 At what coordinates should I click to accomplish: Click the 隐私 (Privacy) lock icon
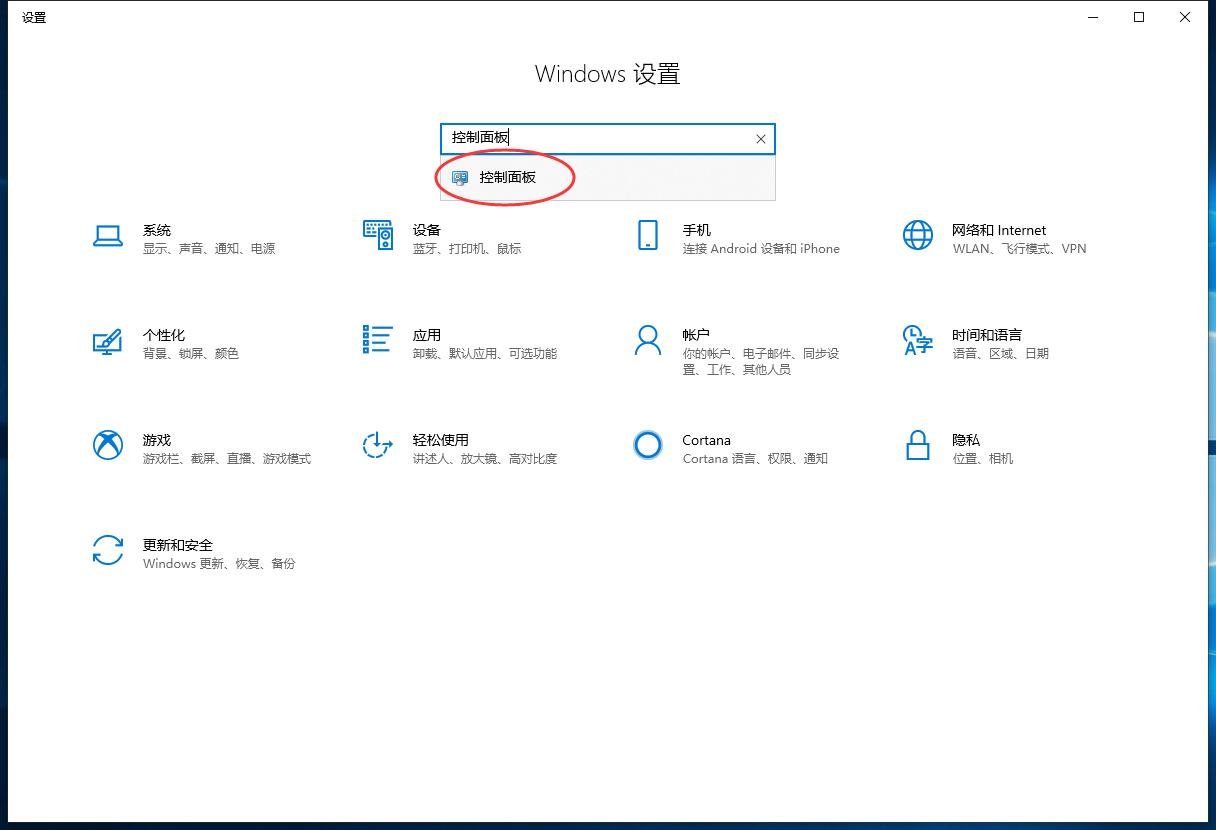point(917,445)
